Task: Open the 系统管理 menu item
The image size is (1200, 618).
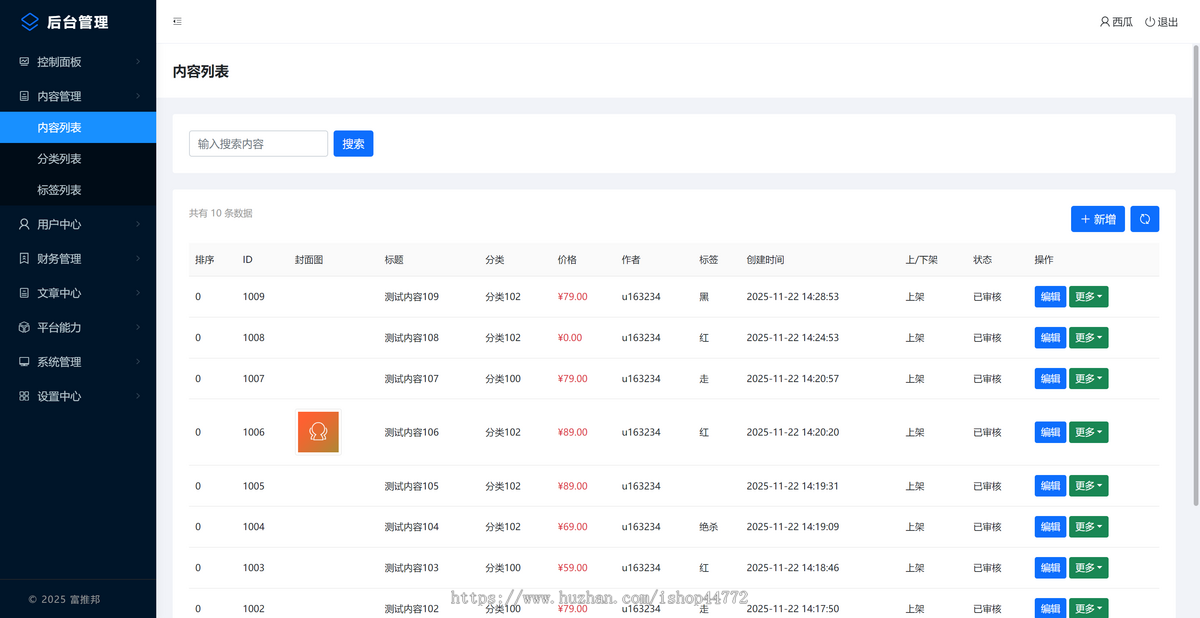Action: pos(78,362)
